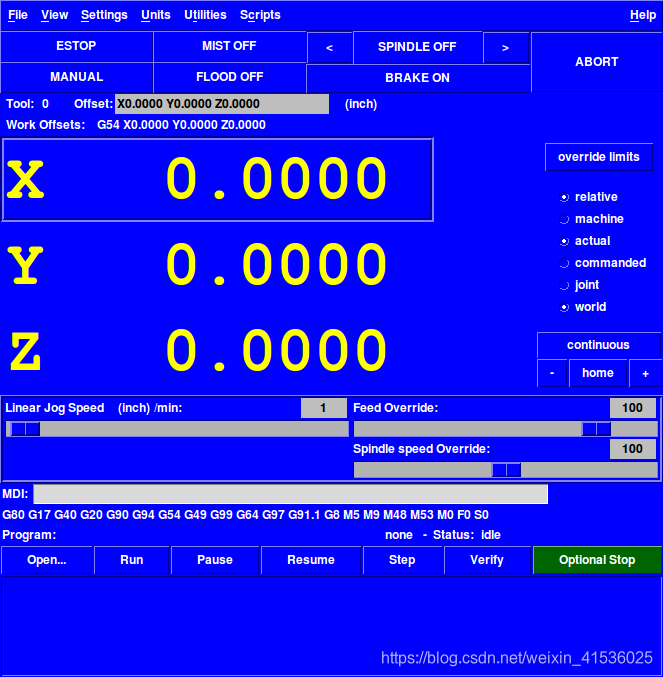The image size is (663, 677).
Task: Click the continuous jog increment button
Action: 598,345
